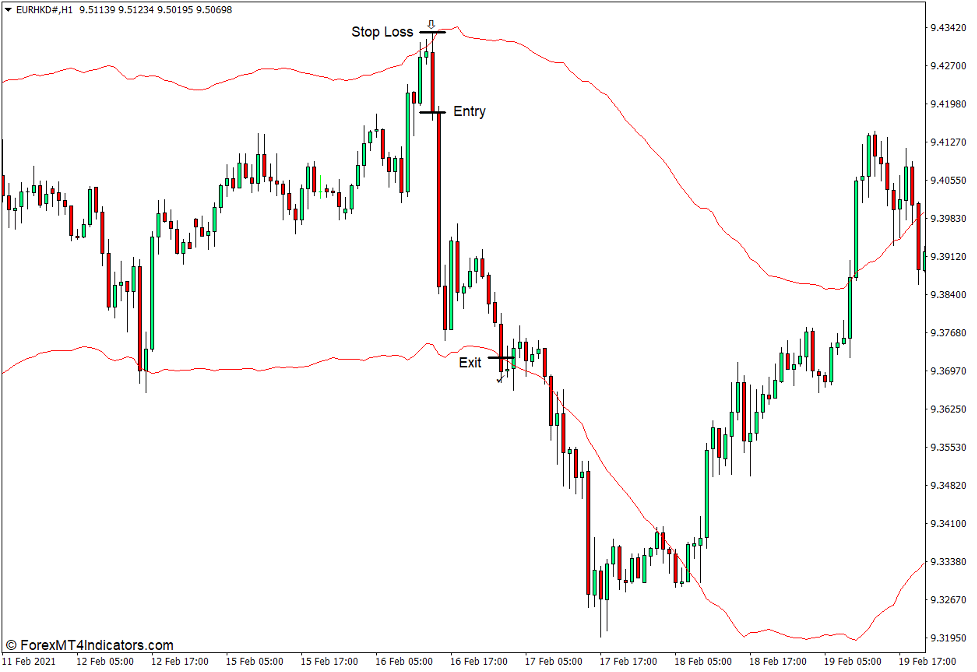Click the Stop Loss text label
This screenshot has height=672, width=977.
383,32
